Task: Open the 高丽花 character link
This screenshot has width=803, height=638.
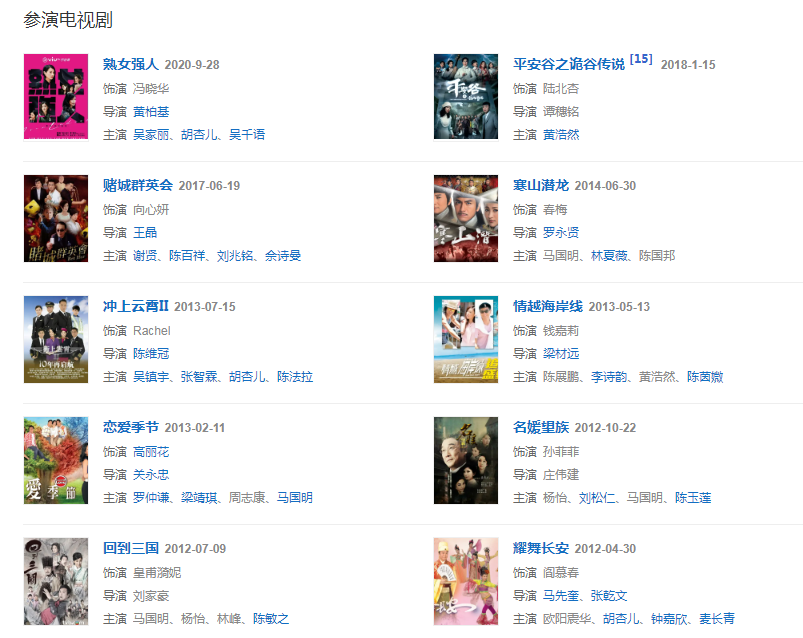Action: pos(151,452)
